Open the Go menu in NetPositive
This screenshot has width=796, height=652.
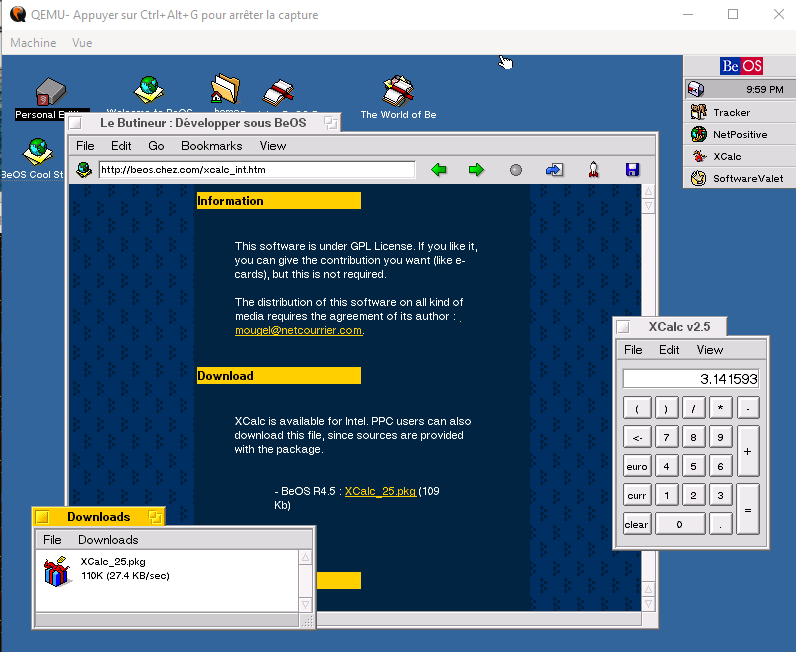pyautogui.click(x=156, y=146)
